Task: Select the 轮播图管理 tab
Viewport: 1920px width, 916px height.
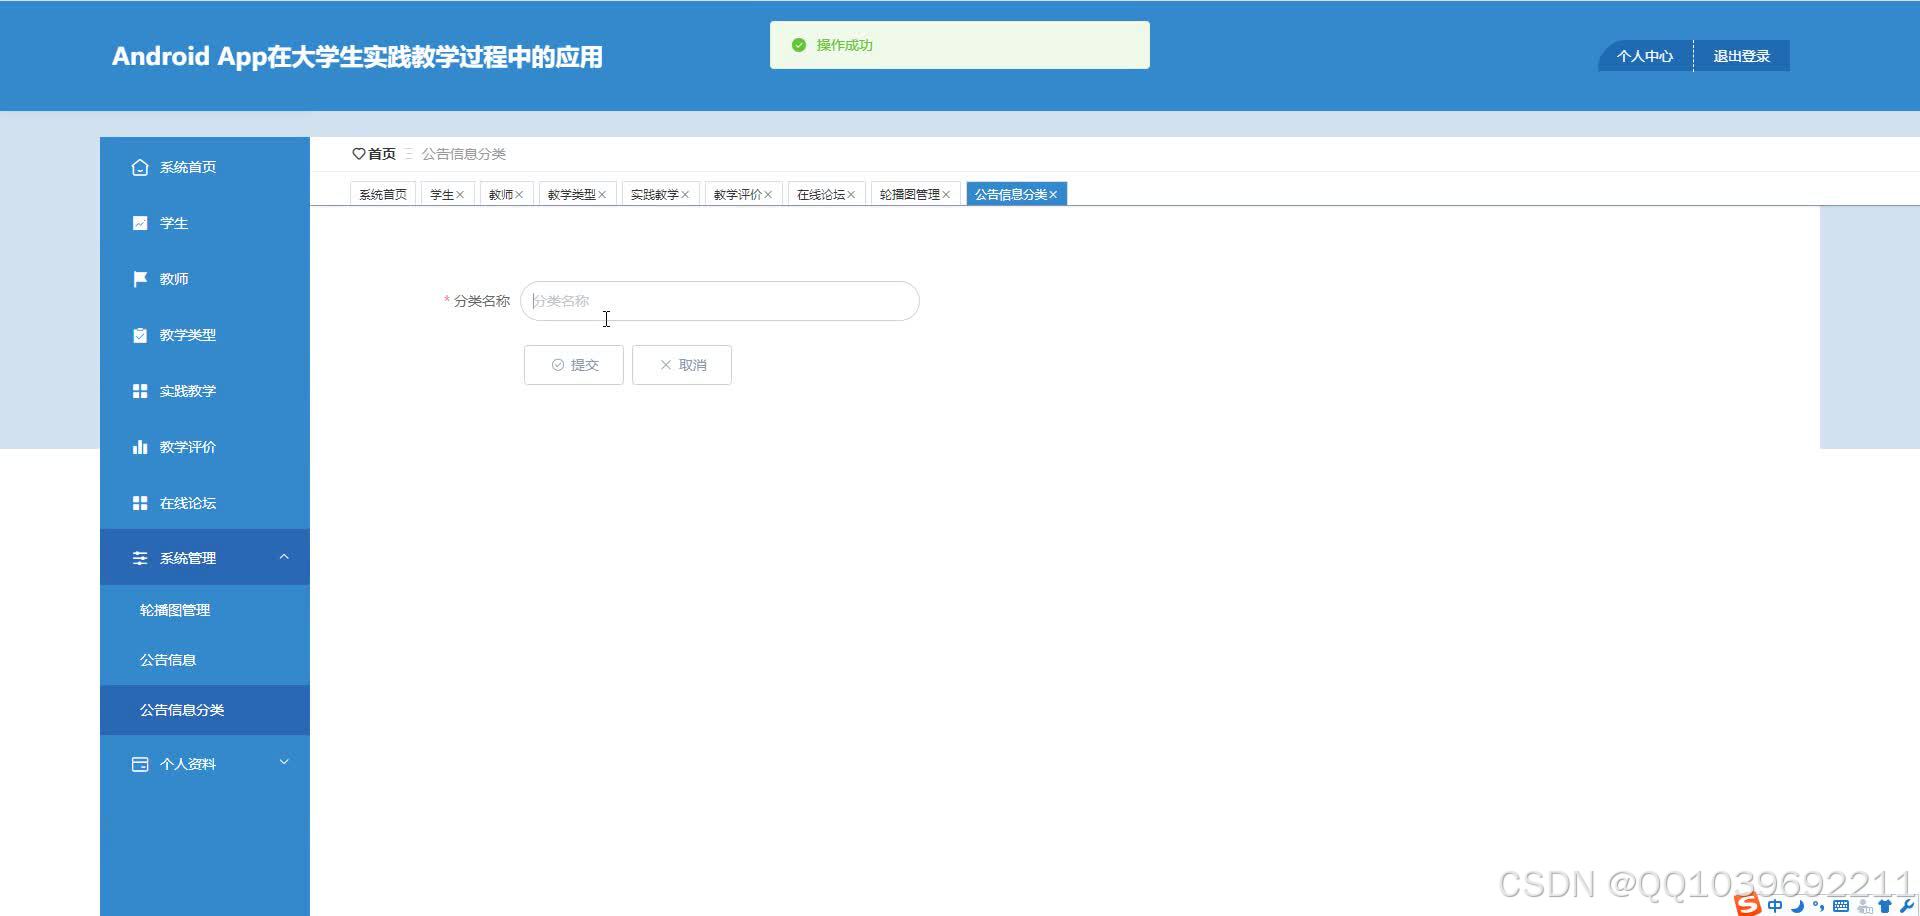Action: [907, 193]
